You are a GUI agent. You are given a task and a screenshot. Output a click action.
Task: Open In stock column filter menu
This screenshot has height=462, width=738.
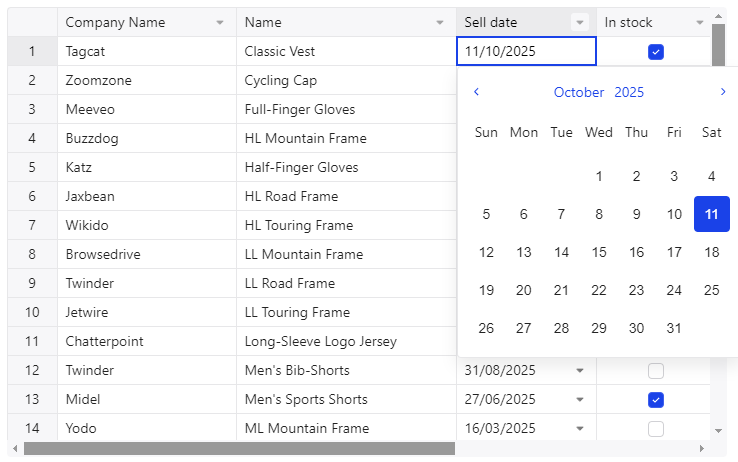click(700, 23)
